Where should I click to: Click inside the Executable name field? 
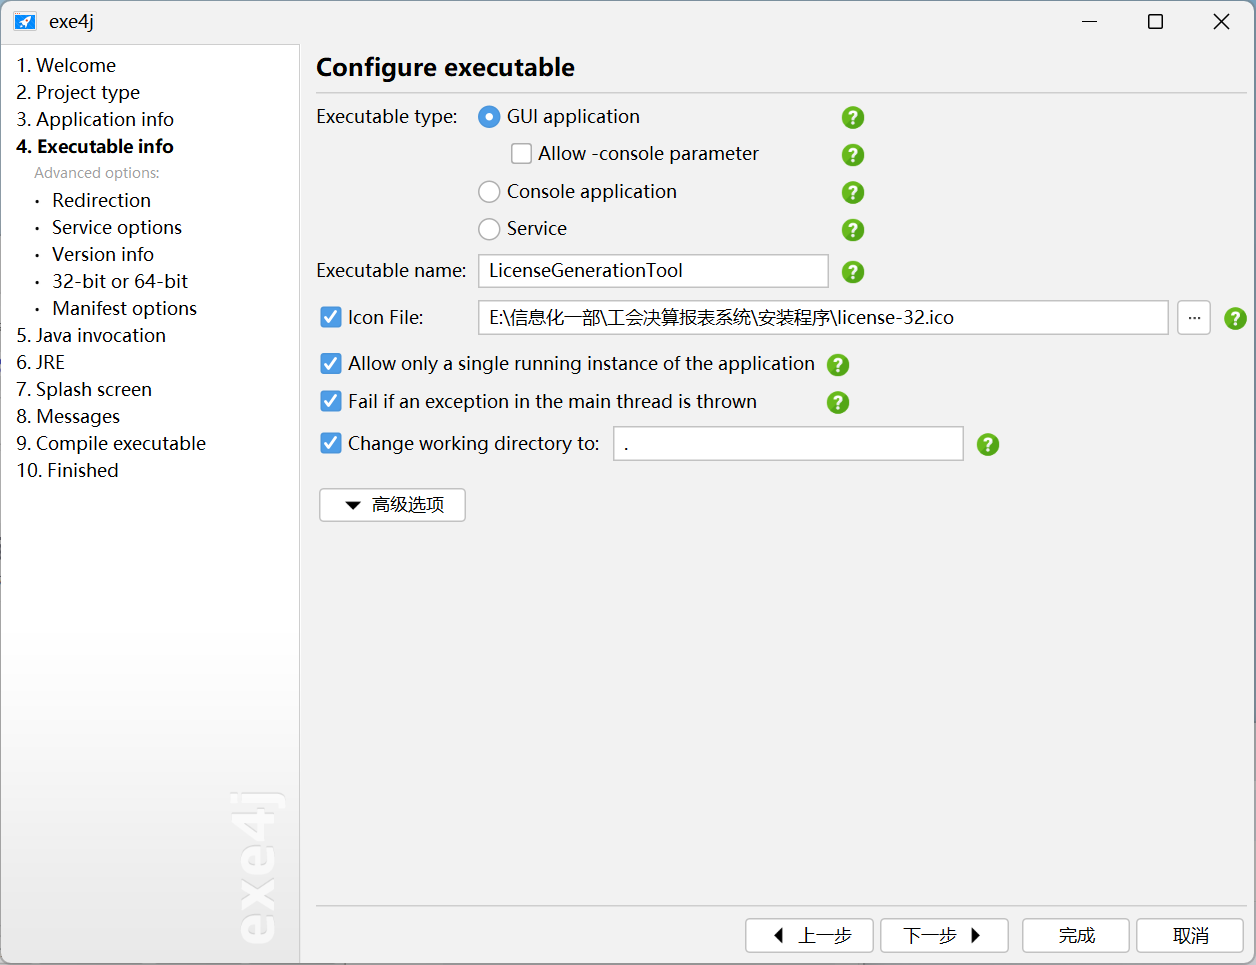point(652,271)
